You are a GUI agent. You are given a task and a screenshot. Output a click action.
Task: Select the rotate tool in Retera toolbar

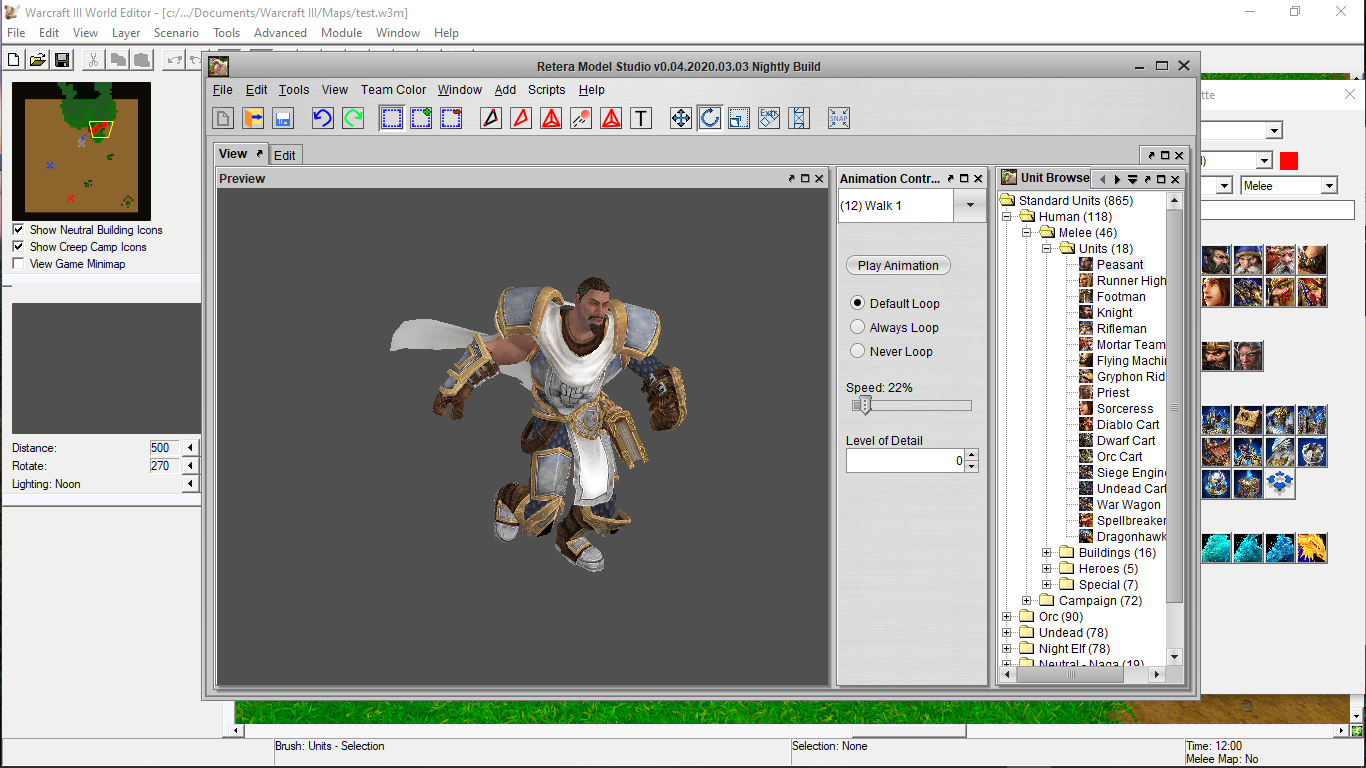(x=710, y=118)
